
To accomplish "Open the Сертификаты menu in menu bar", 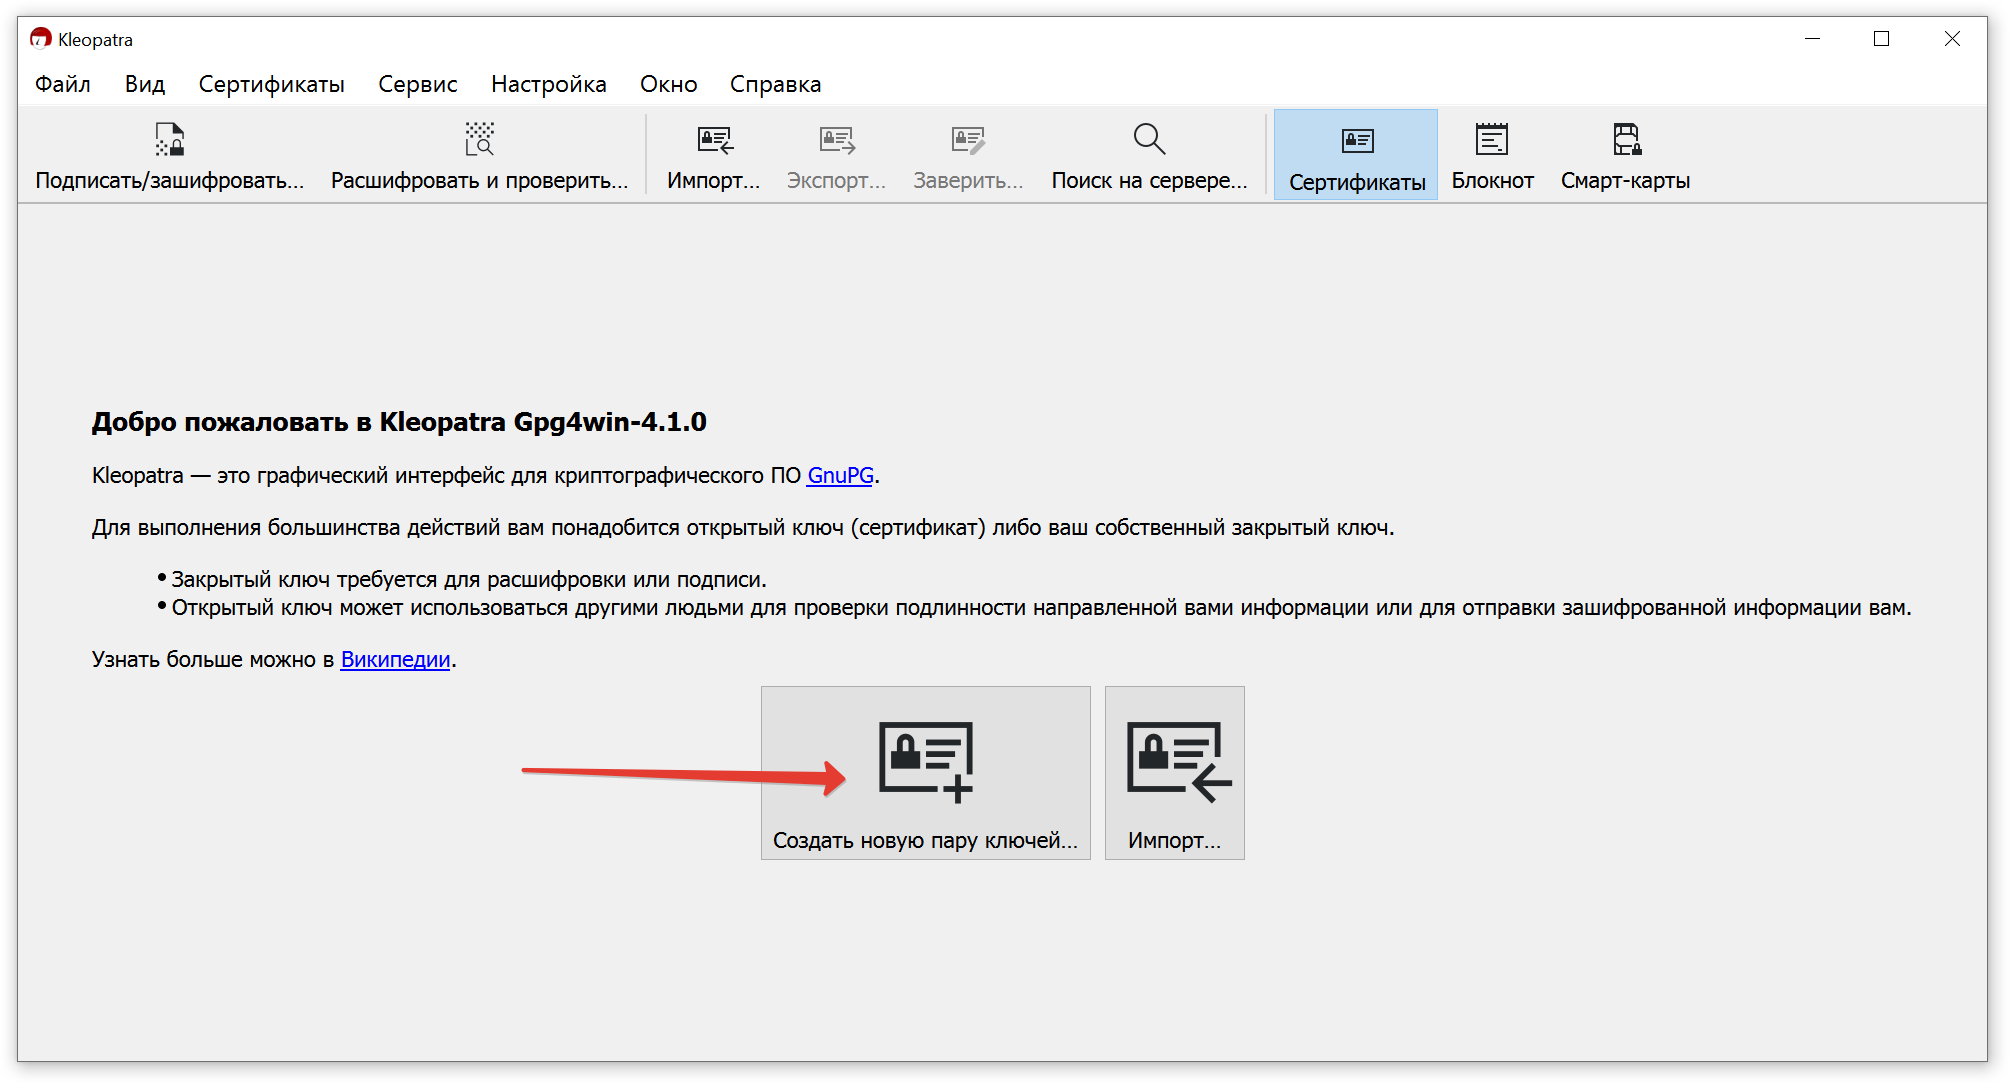I will coord(271,84).
